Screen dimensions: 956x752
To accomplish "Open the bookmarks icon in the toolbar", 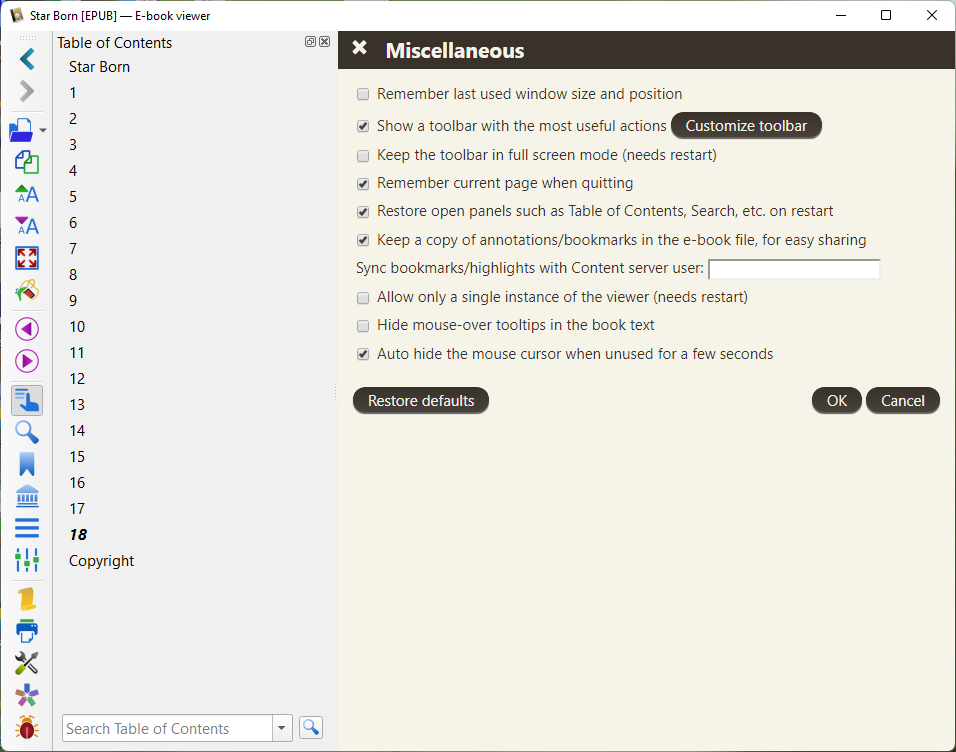I will (27, 464).
